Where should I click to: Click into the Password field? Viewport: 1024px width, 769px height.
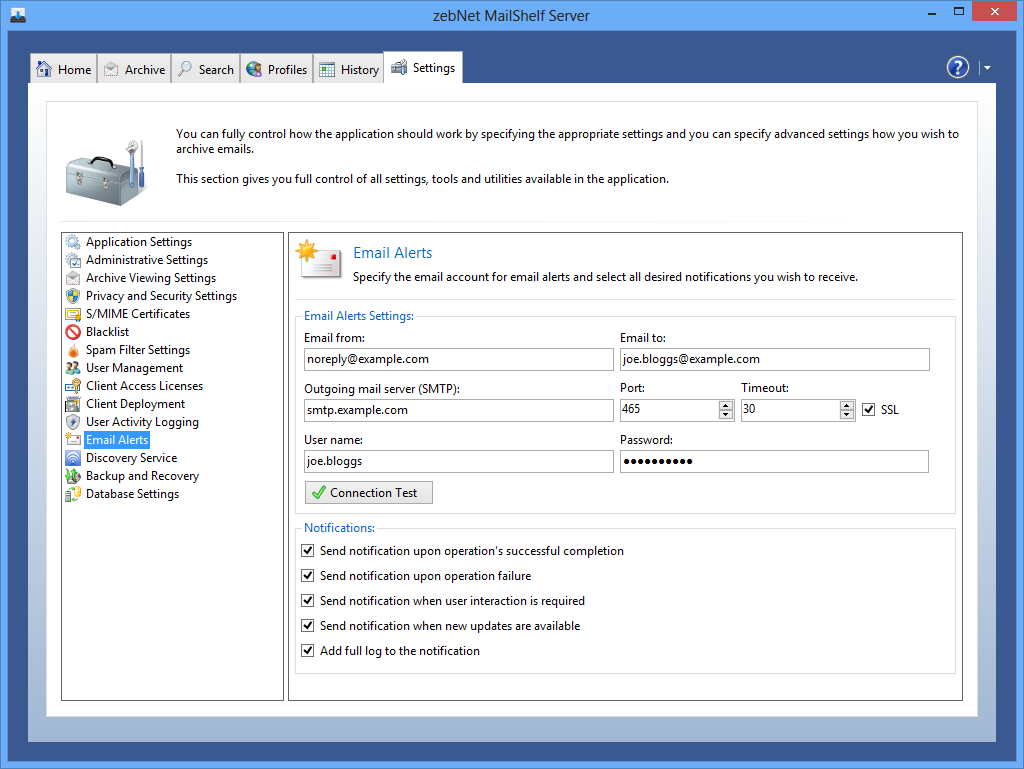773,461
